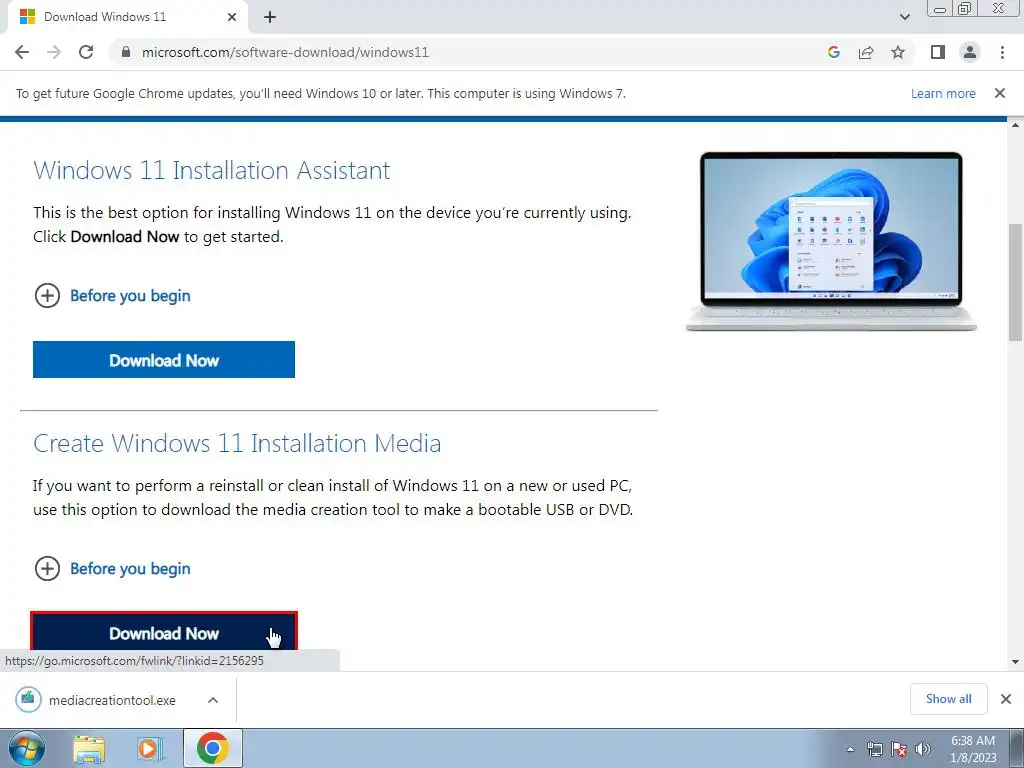Click the volume speaker tray icon
Image resolution: width=1024 pixels, height=768 pixels.
point(923,749)
